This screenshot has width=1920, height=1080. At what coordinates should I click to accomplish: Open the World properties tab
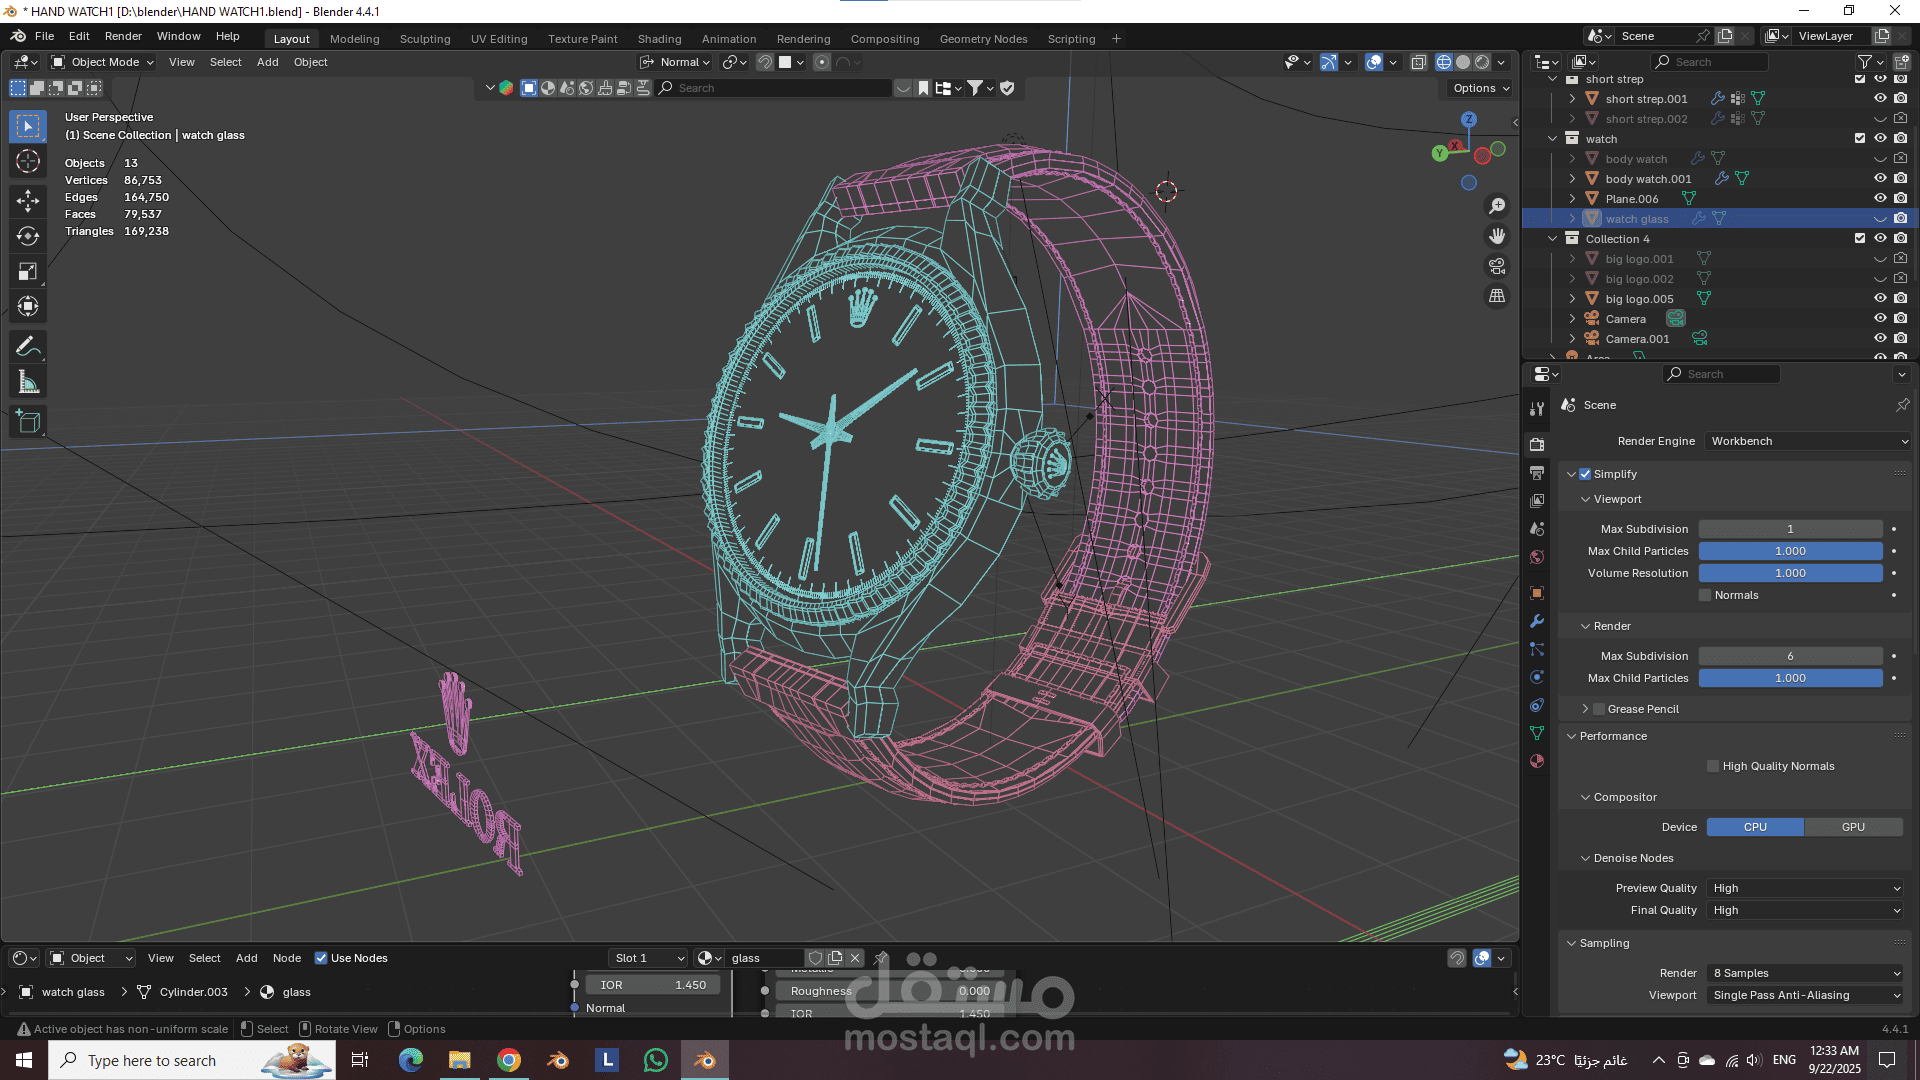pos(1537,557)
